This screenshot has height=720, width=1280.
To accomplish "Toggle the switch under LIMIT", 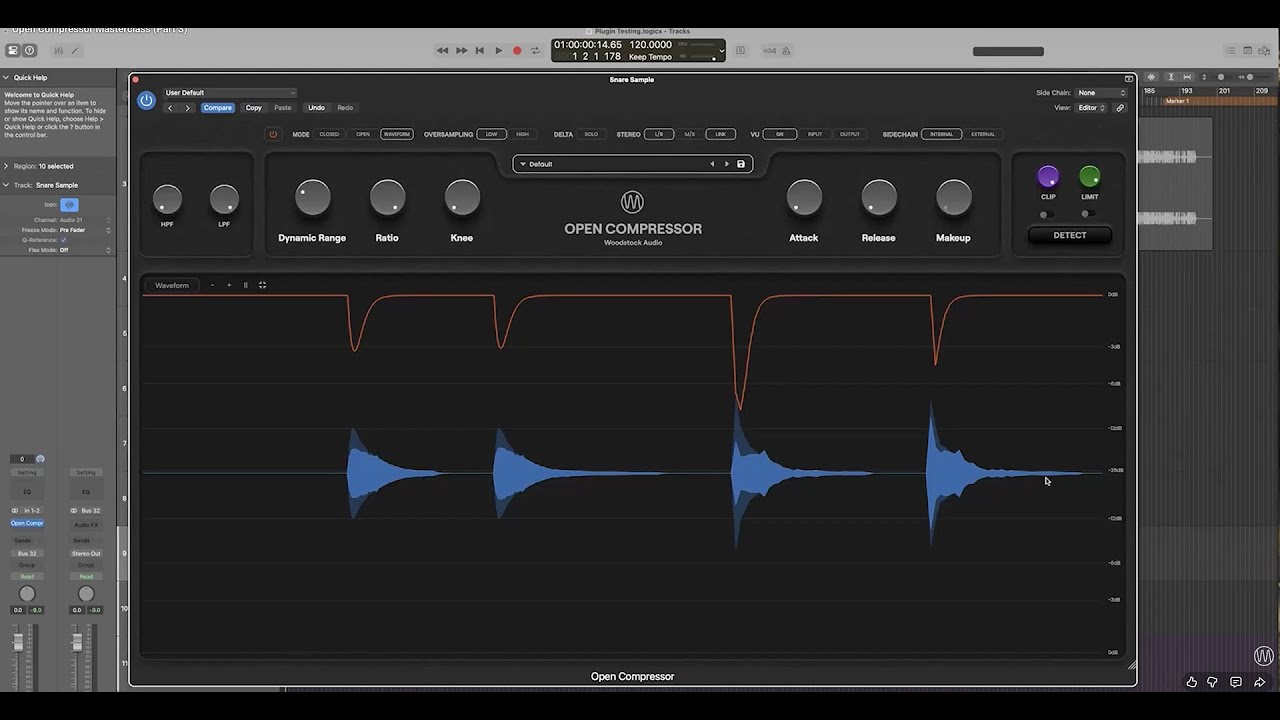I will 1088,214.
